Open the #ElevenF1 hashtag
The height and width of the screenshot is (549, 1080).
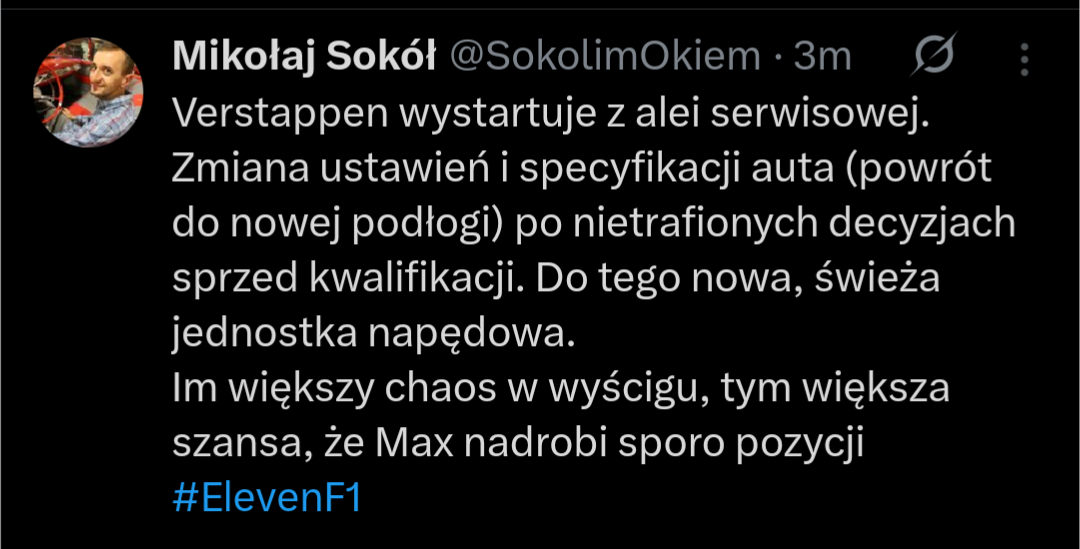pos(267,499)
